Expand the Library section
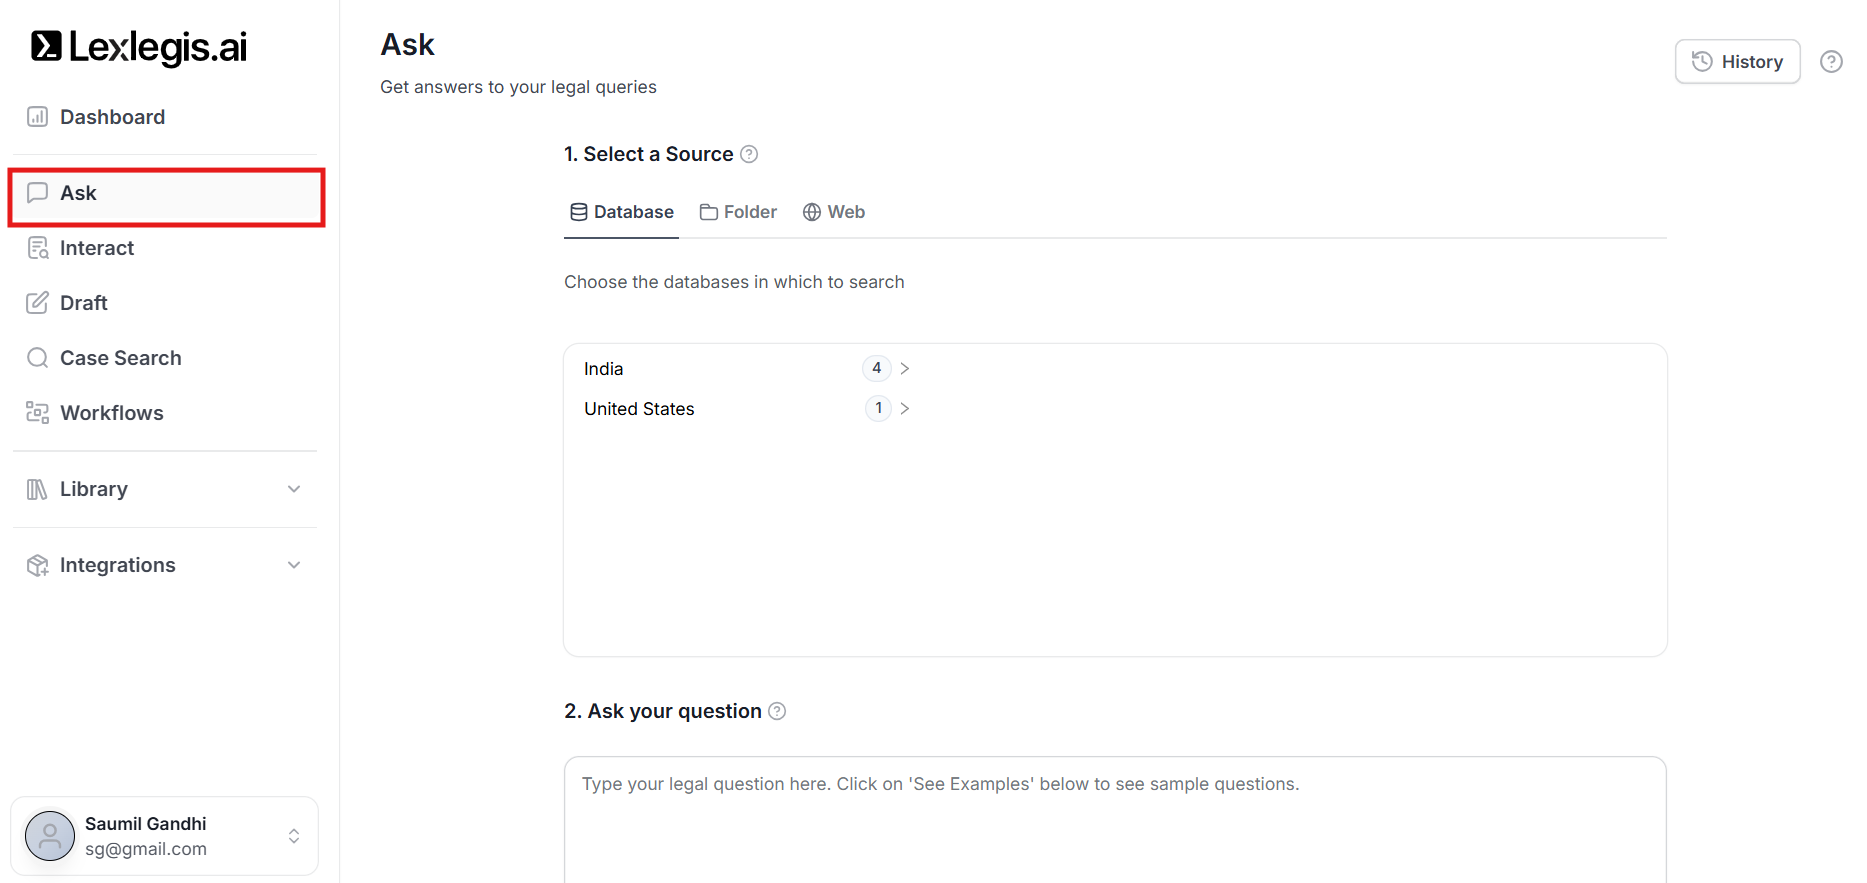The width and height of the screenshot is (1867, 883). click(x=294, y=489)
